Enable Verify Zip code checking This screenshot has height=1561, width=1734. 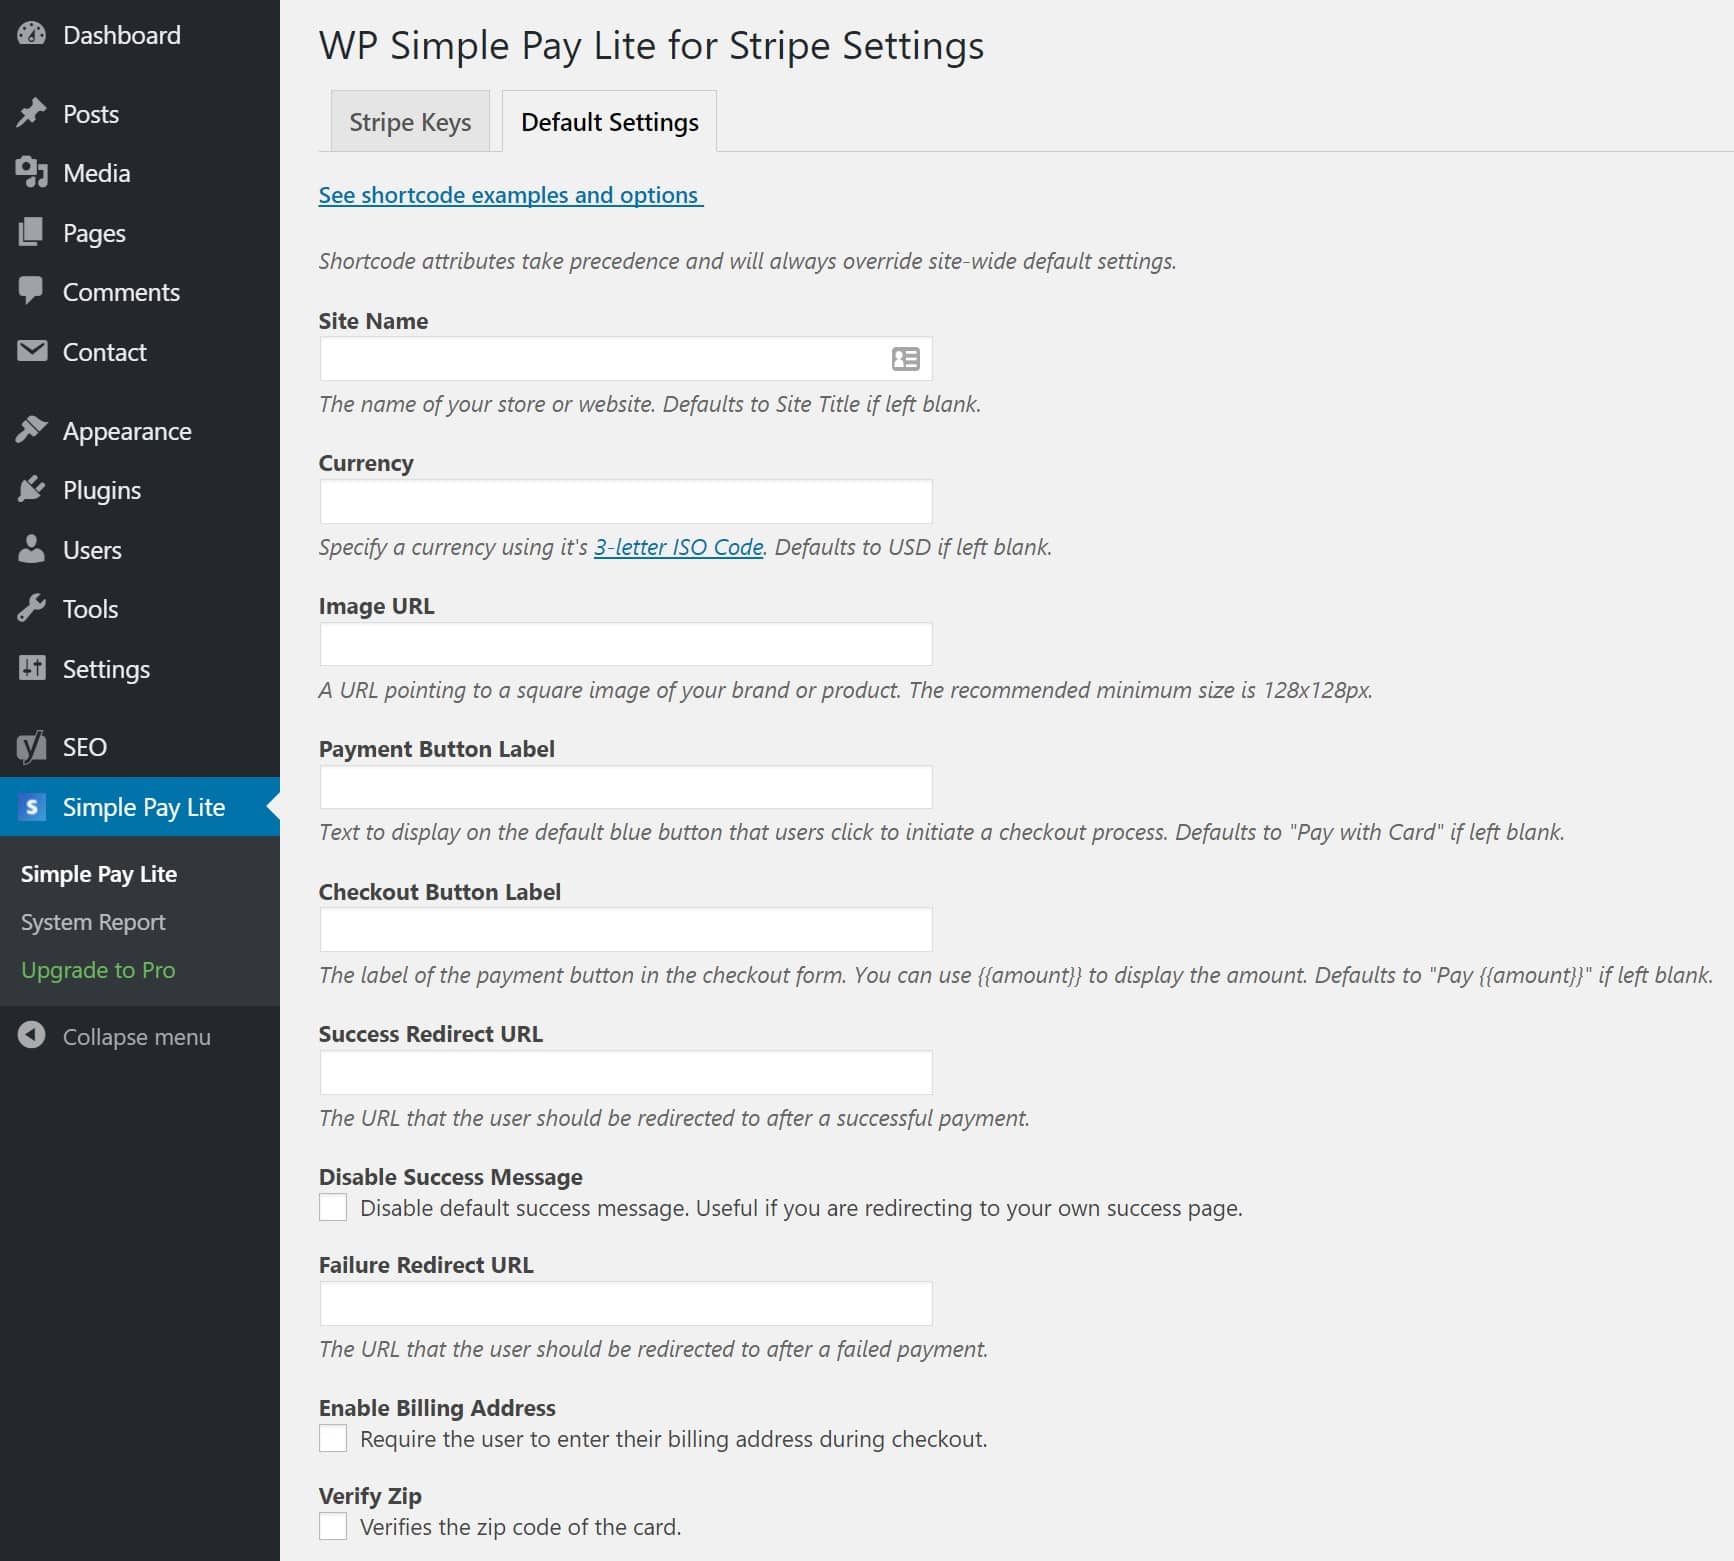pos(332,1527)
